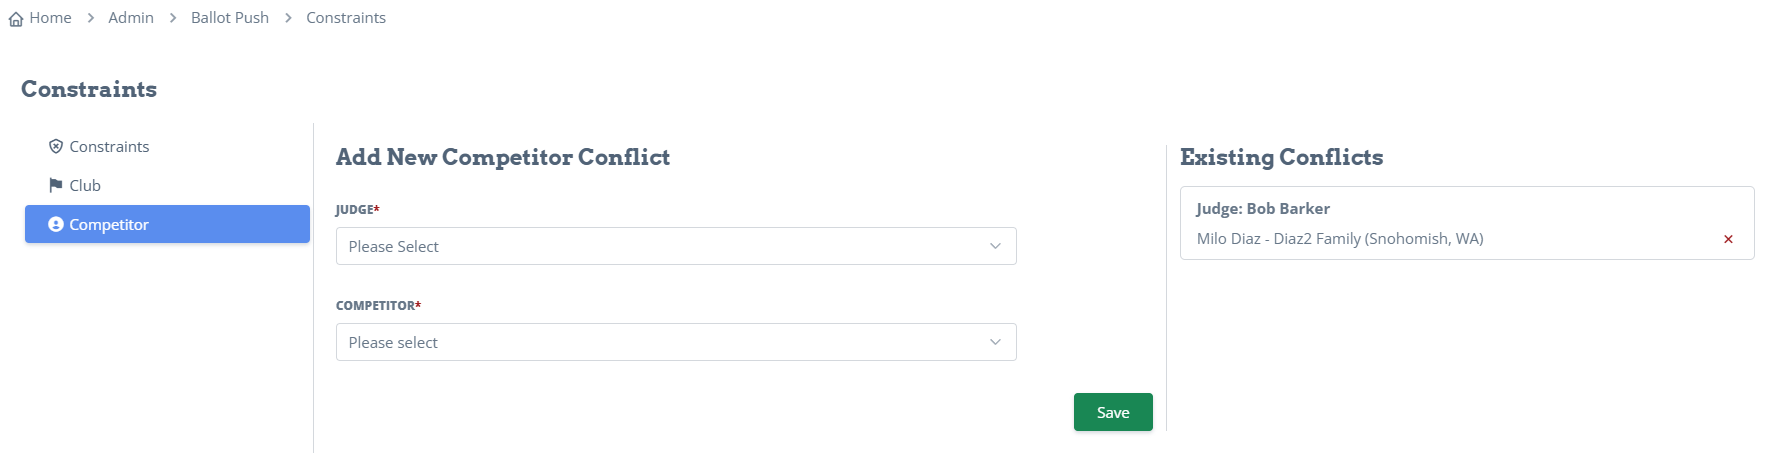This screenshot has height=457, width=1772.
Task: Click the Milo Diaz conflict entry text
Action: coord(1340,238)
